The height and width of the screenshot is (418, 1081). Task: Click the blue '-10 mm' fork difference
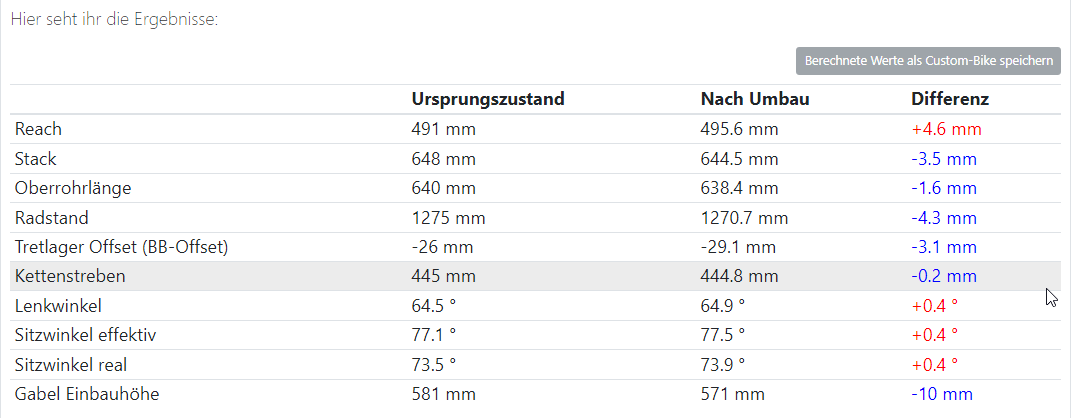pos(941,394)
